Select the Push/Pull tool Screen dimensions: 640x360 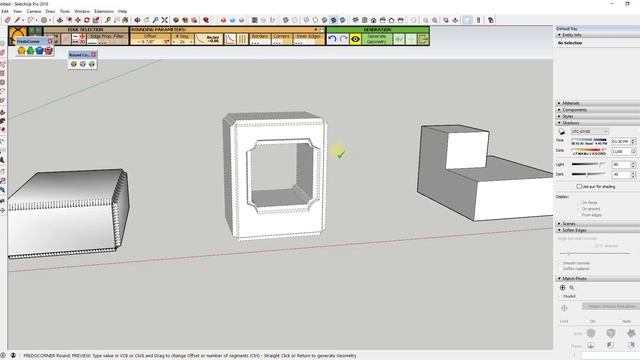click(x=60, y=20)
